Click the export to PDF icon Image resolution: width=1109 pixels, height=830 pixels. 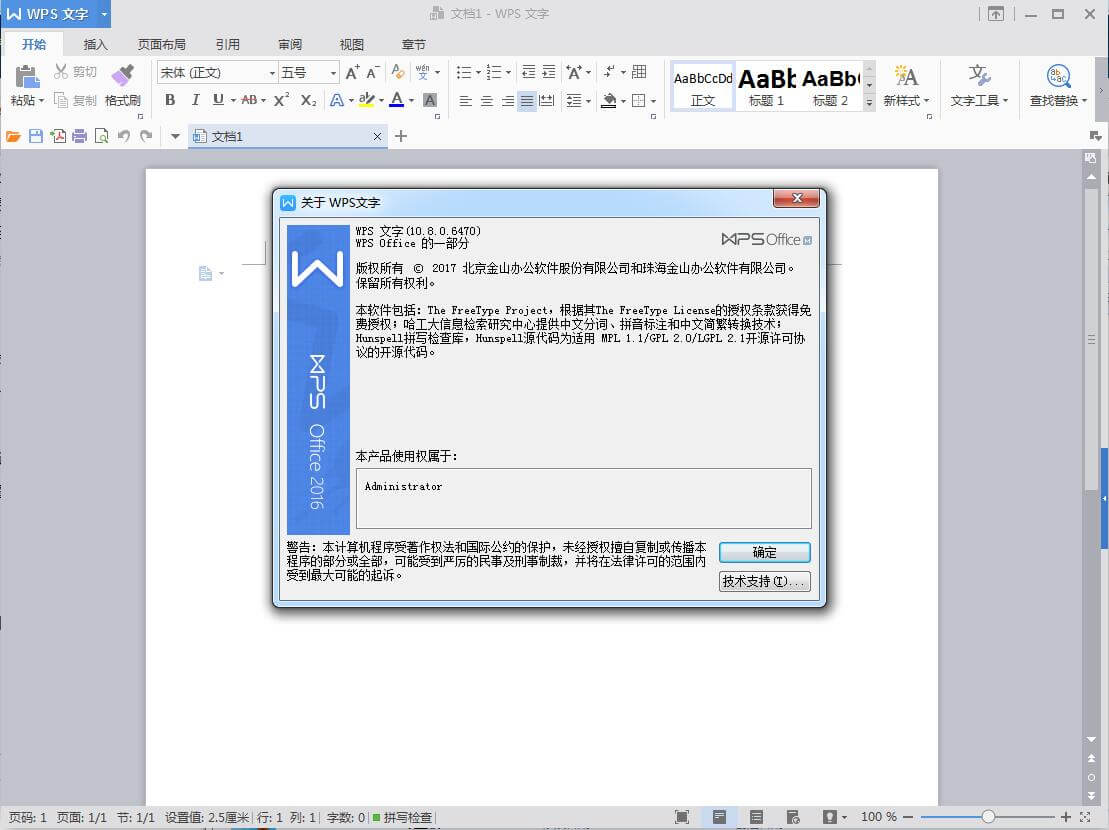click(x=58, y=136)
